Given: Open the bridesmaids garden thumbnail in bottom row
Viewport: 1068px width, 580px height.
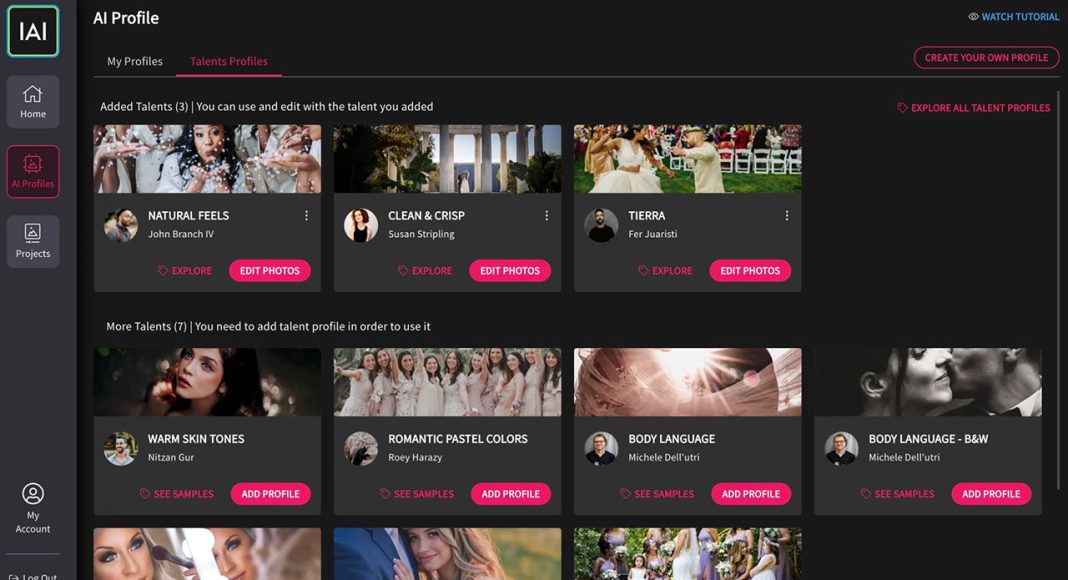Looking at the screenshot, I should [688, 554].
